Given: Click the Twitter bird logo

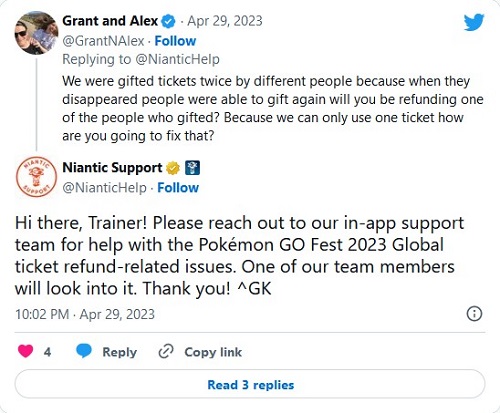Looking at the screenshot, I should [474, 22].
